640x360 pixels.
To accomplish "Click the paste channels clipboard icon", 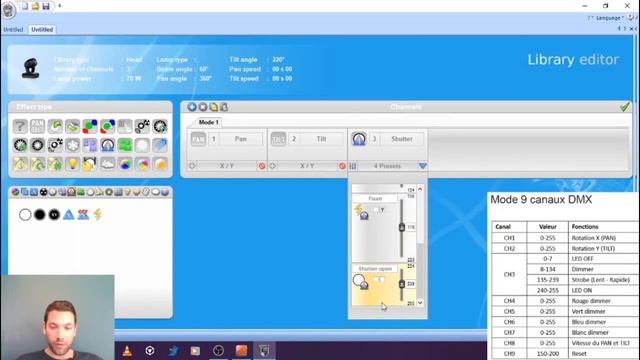I will 224,107.
